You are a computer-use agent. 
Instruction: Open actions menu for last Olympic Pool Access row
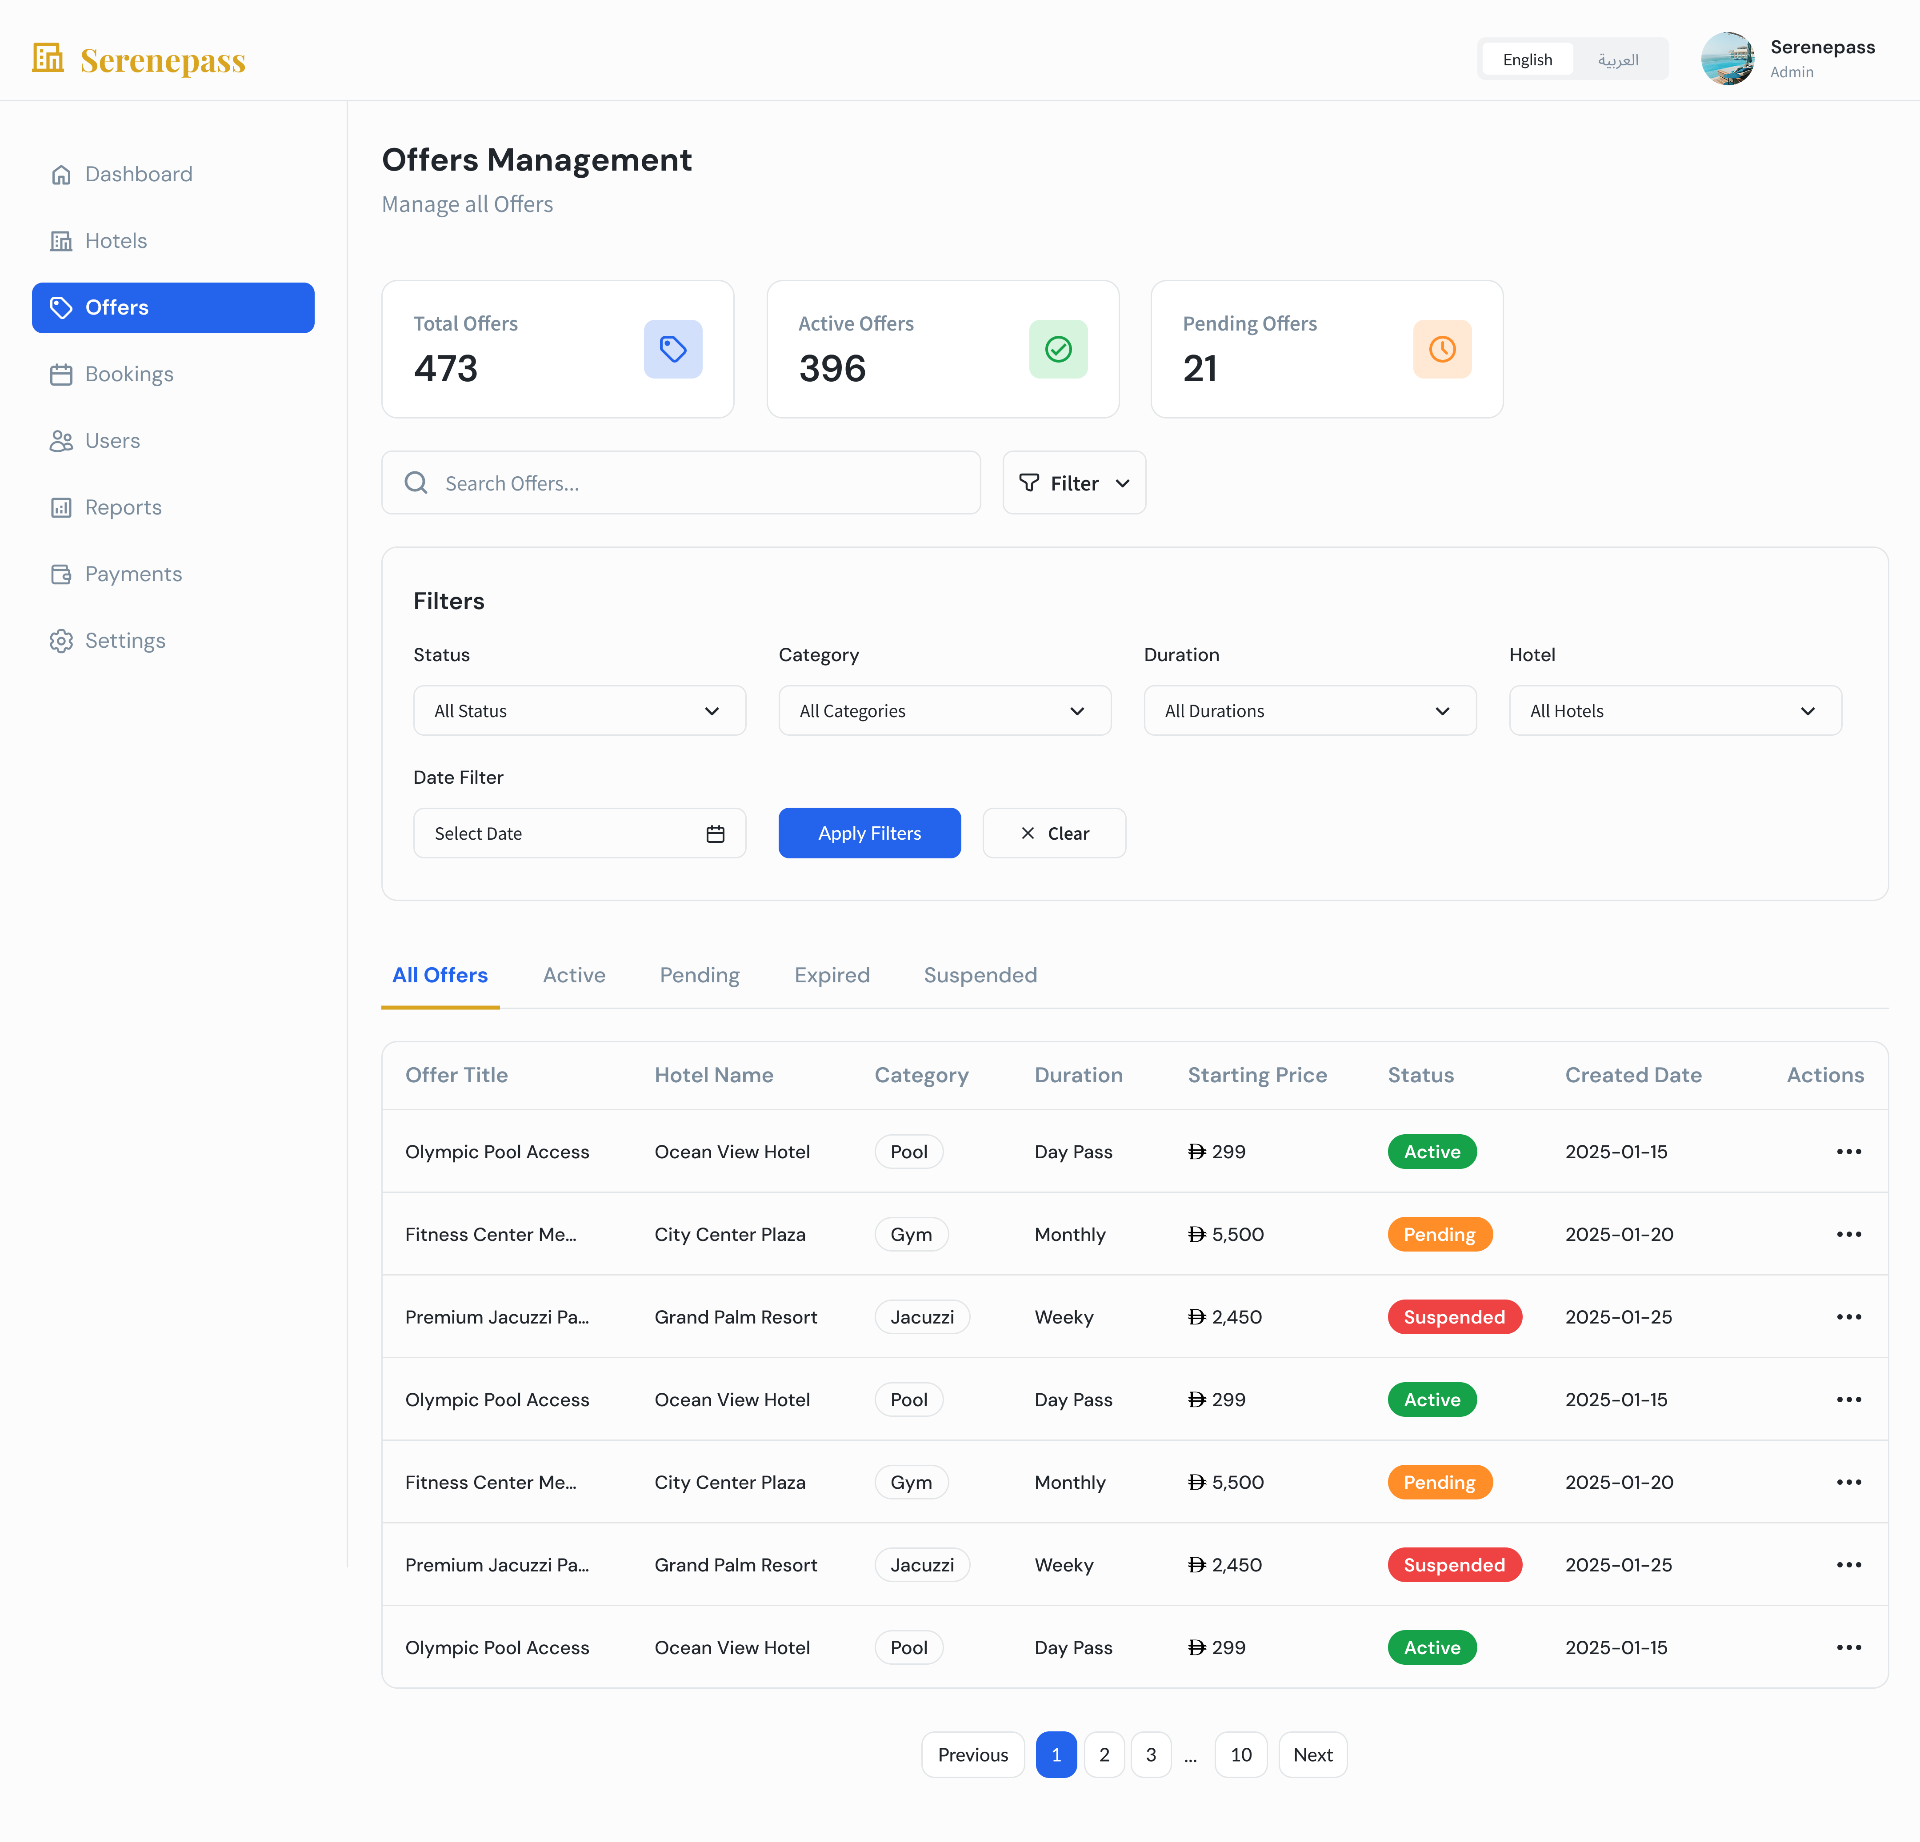(1849, 1648)
